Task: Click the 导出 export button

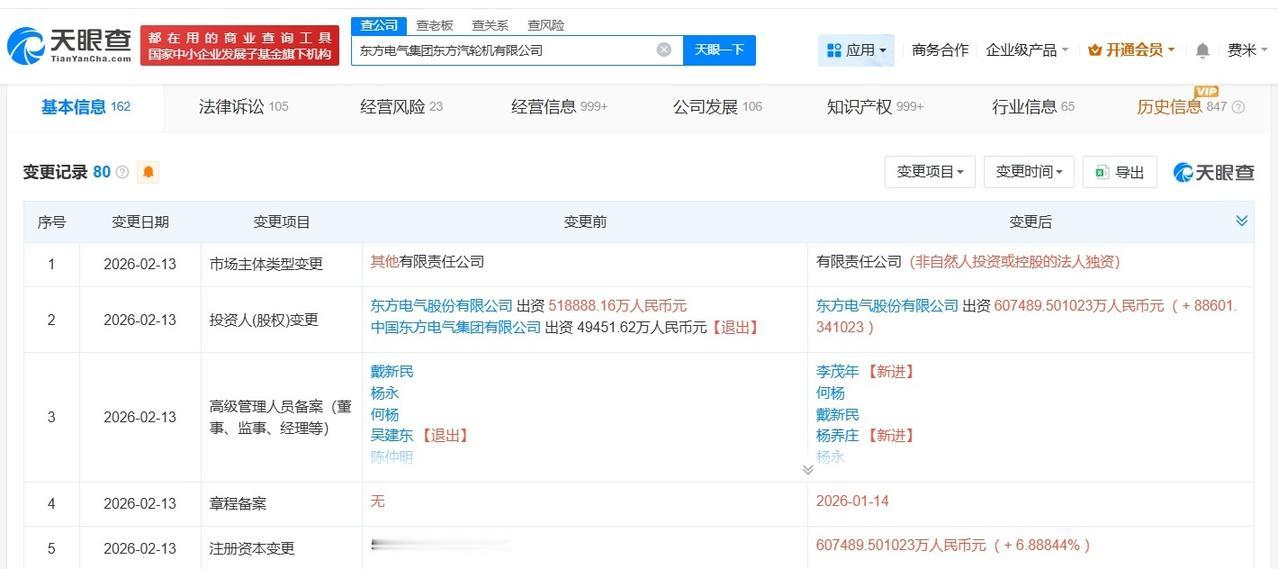Action: pyautogui.click(x=1120, y=172)
